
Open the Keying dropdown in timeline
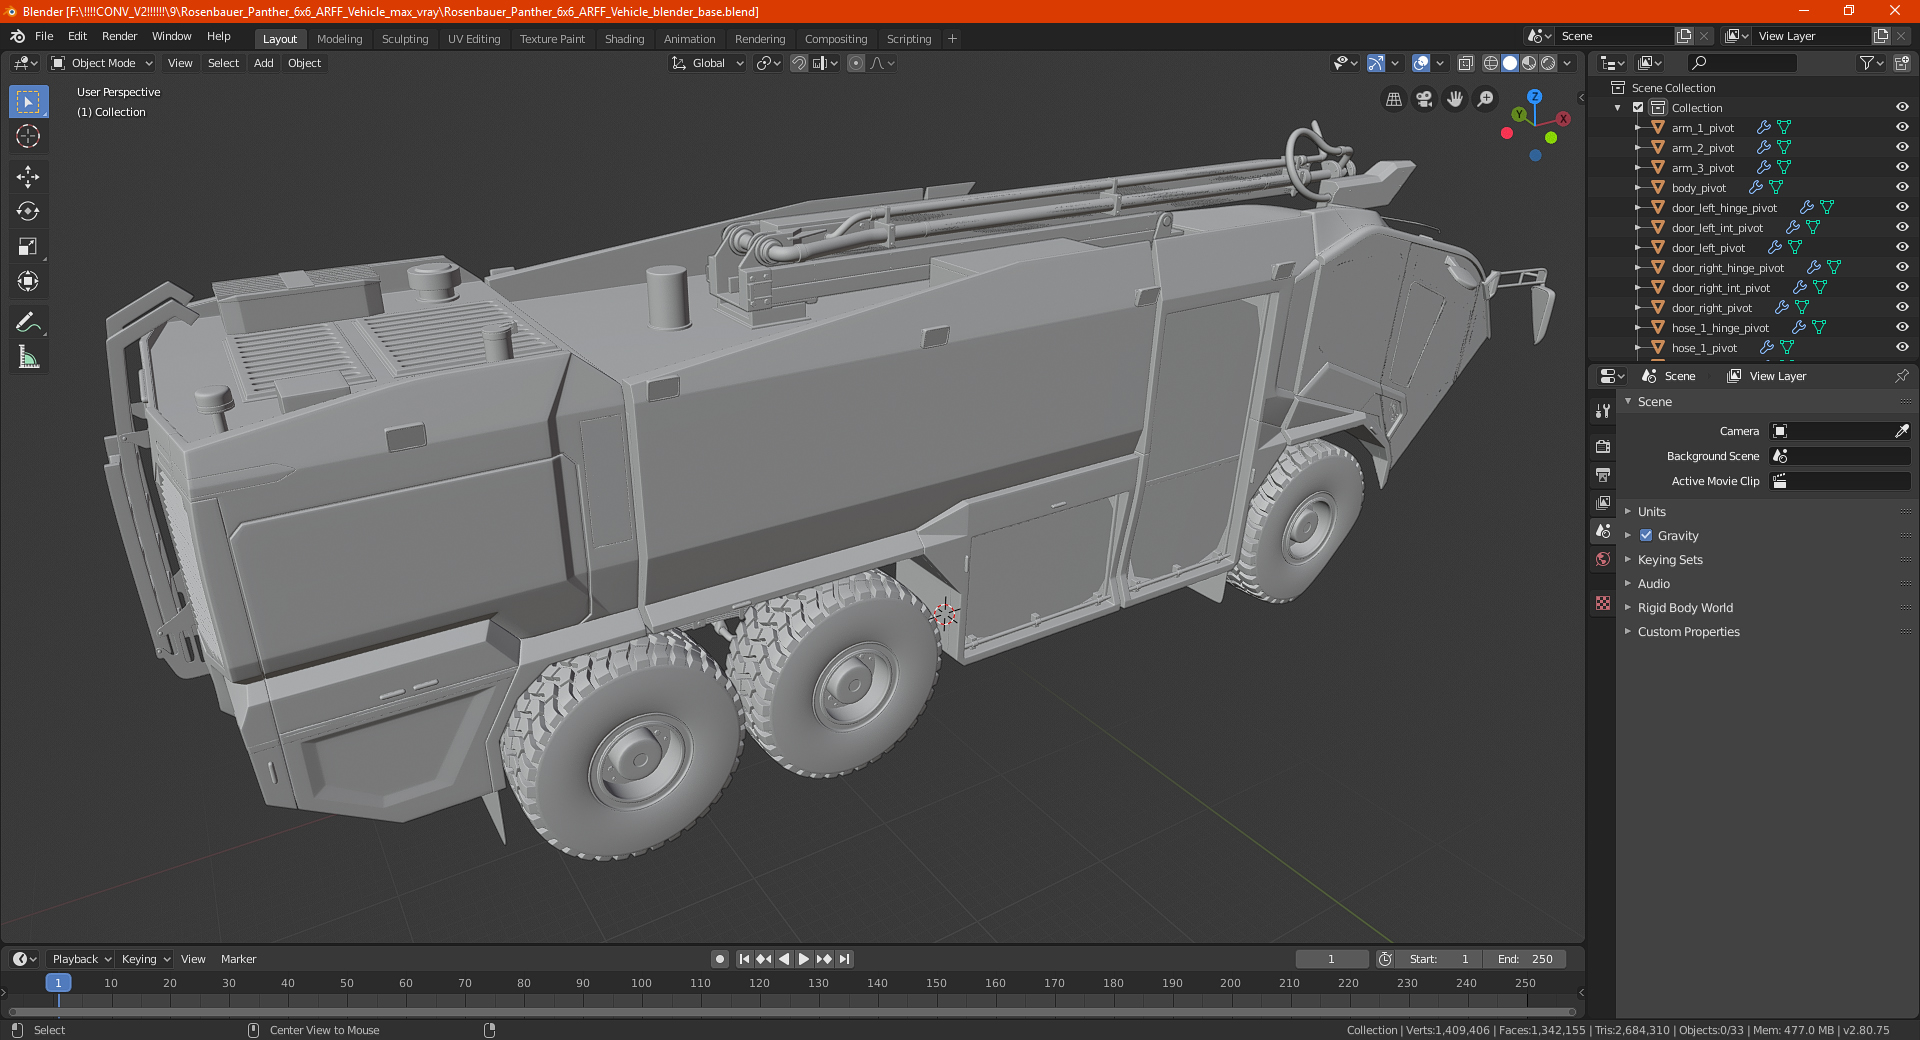[145, 959]
